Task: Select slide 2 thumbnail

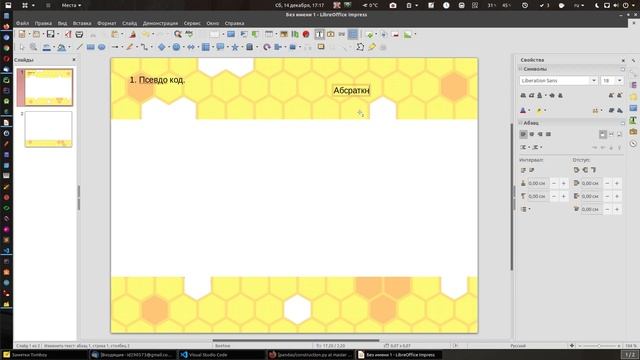Action: pos(48,129)
